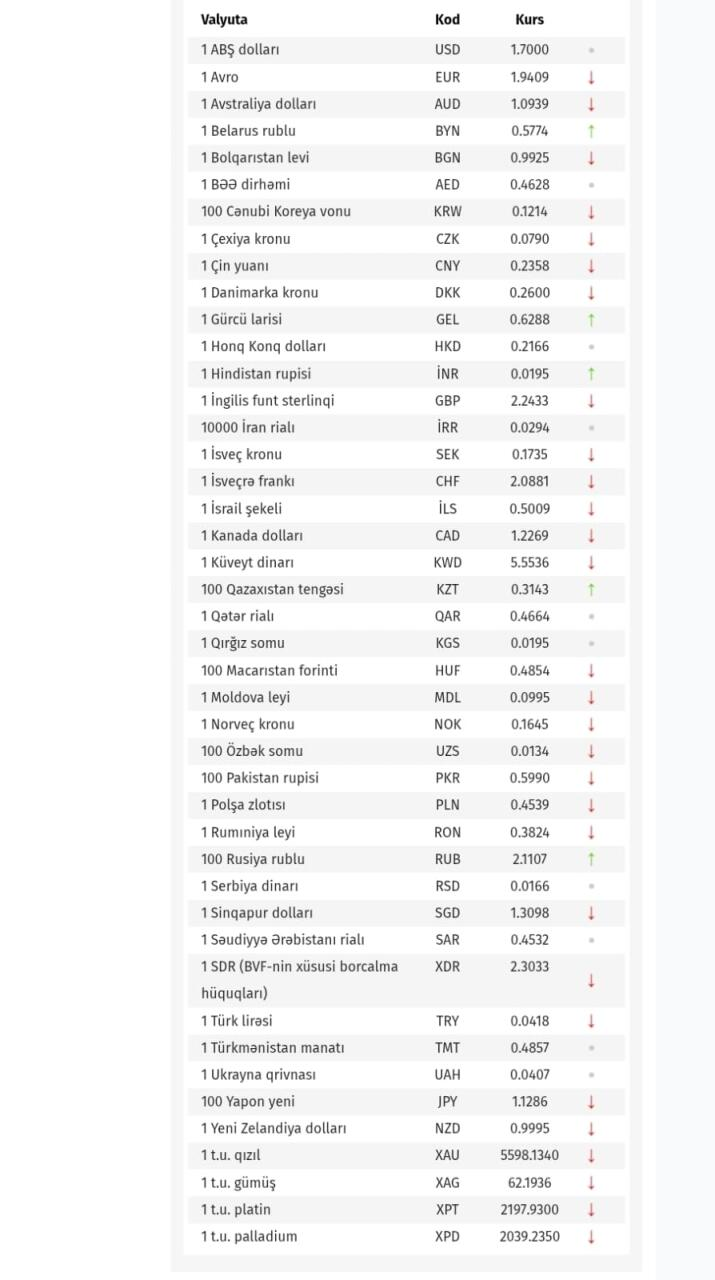Click the green up arrow in RUB row
715x1280 pixels.
click(591, 859)
